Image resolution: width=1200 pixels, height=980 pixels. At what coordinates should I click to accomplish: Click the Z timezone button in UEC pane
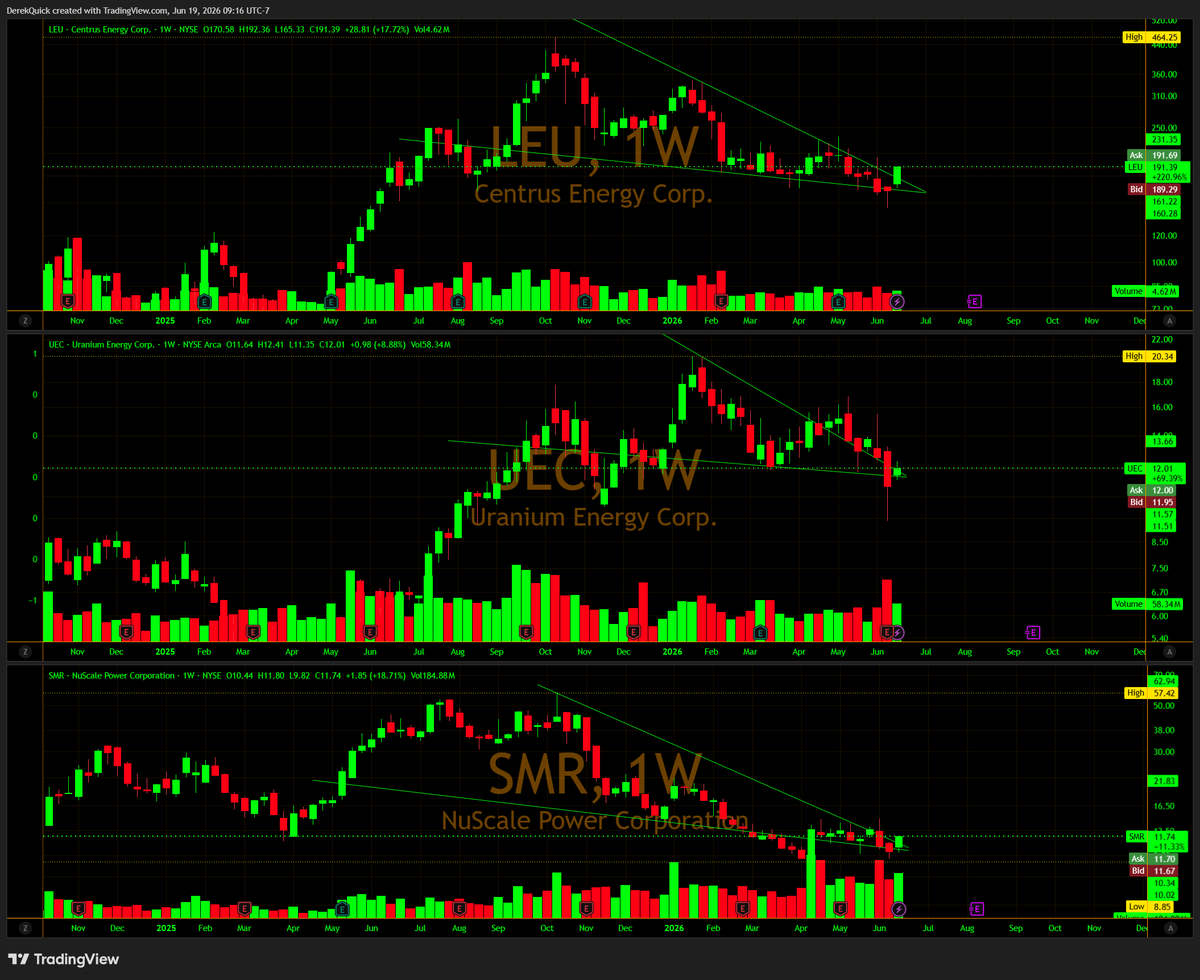point(25,652)
